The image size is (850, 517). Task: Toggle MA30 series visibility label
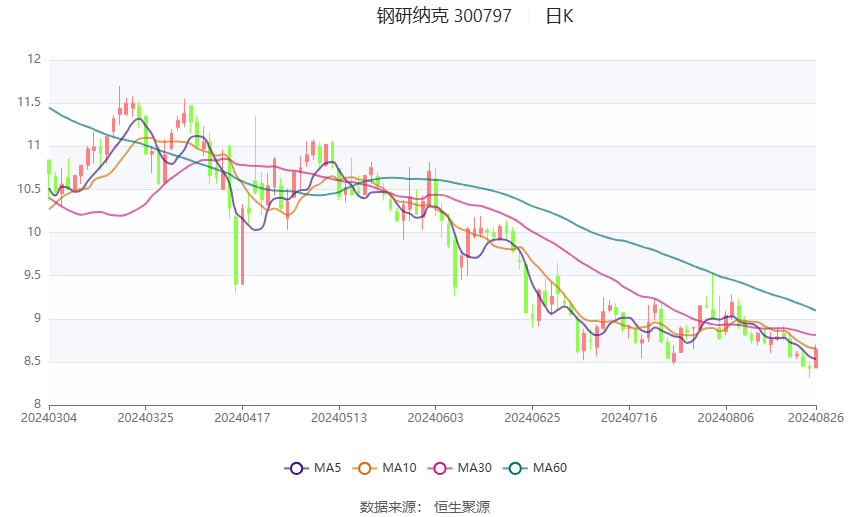point(474,468)
